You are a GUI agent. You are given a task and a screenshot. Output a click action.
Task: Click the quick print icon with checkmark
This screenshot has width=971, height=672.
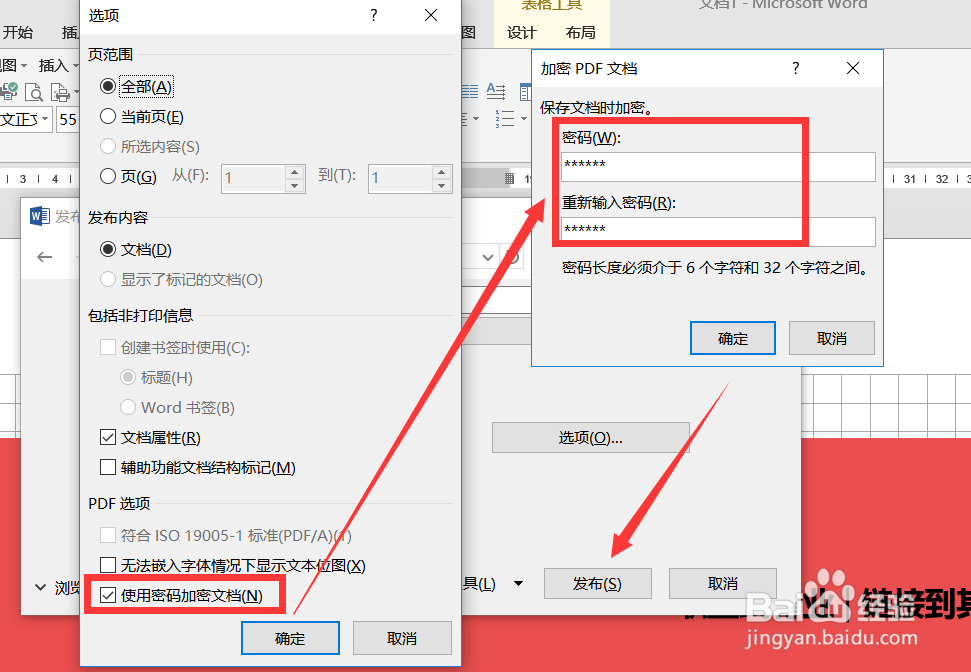(x=8, y=91)
